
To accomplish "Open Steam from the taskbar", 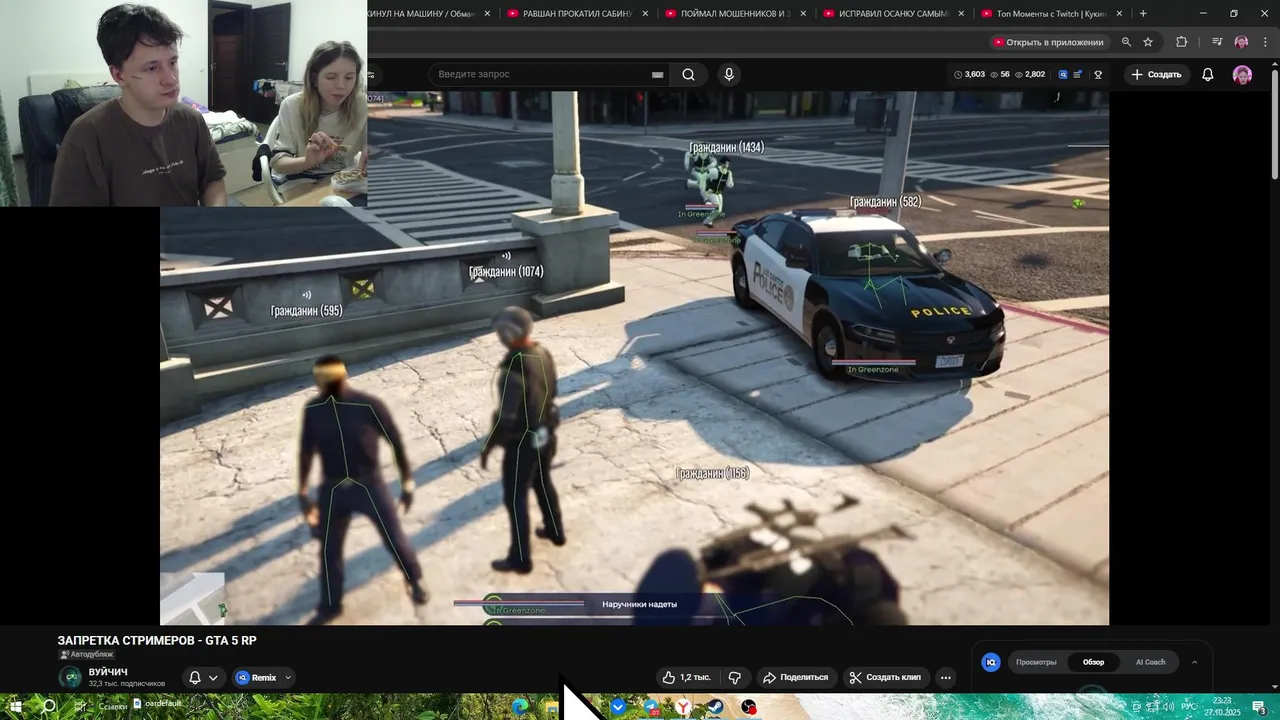I will 715,707.
